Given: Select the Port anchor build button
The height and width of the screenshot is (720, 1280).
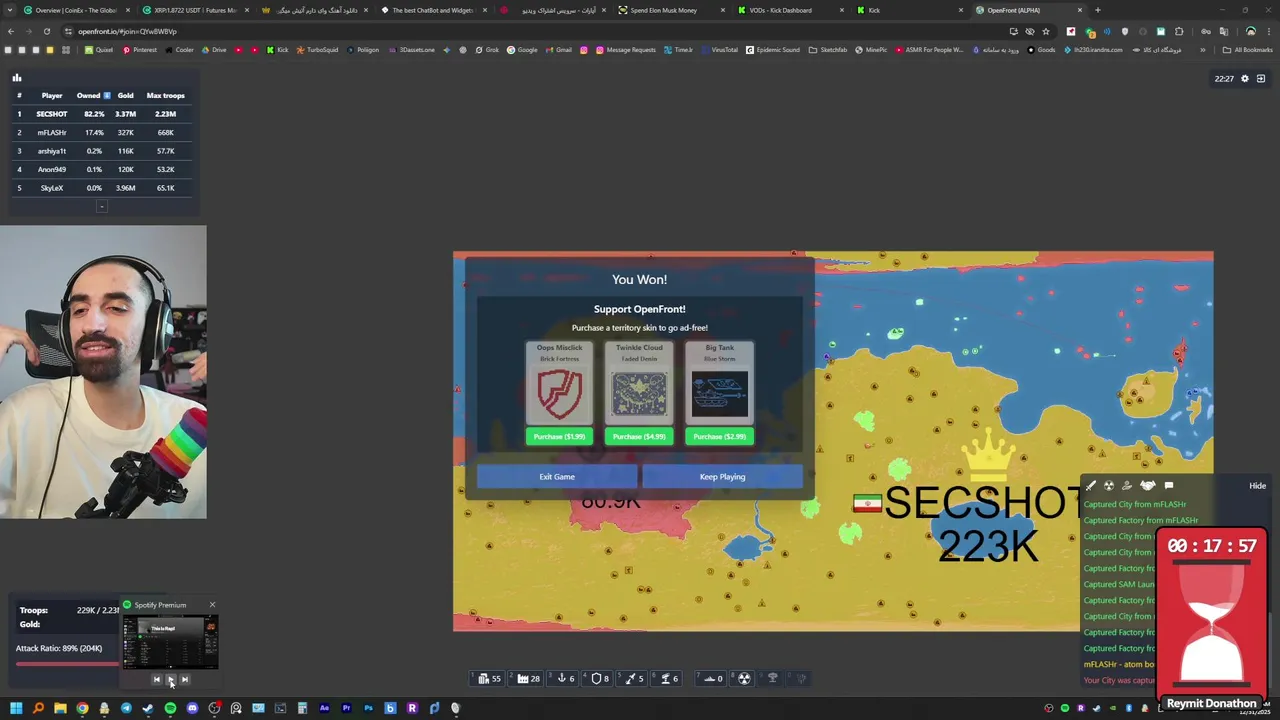Looking at the screenshot, I should point(566,678).
